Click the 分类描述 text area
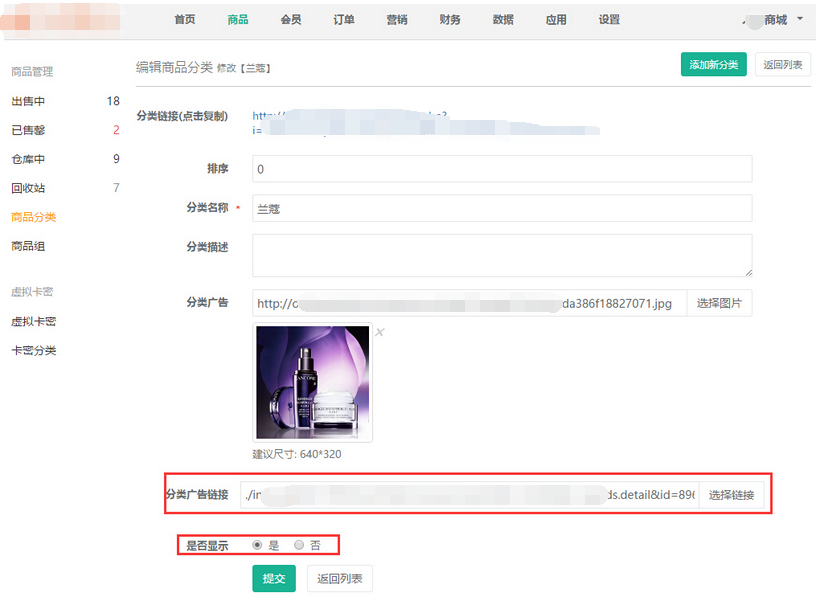This screenshot has width=818, height=600. pos(501,255)
